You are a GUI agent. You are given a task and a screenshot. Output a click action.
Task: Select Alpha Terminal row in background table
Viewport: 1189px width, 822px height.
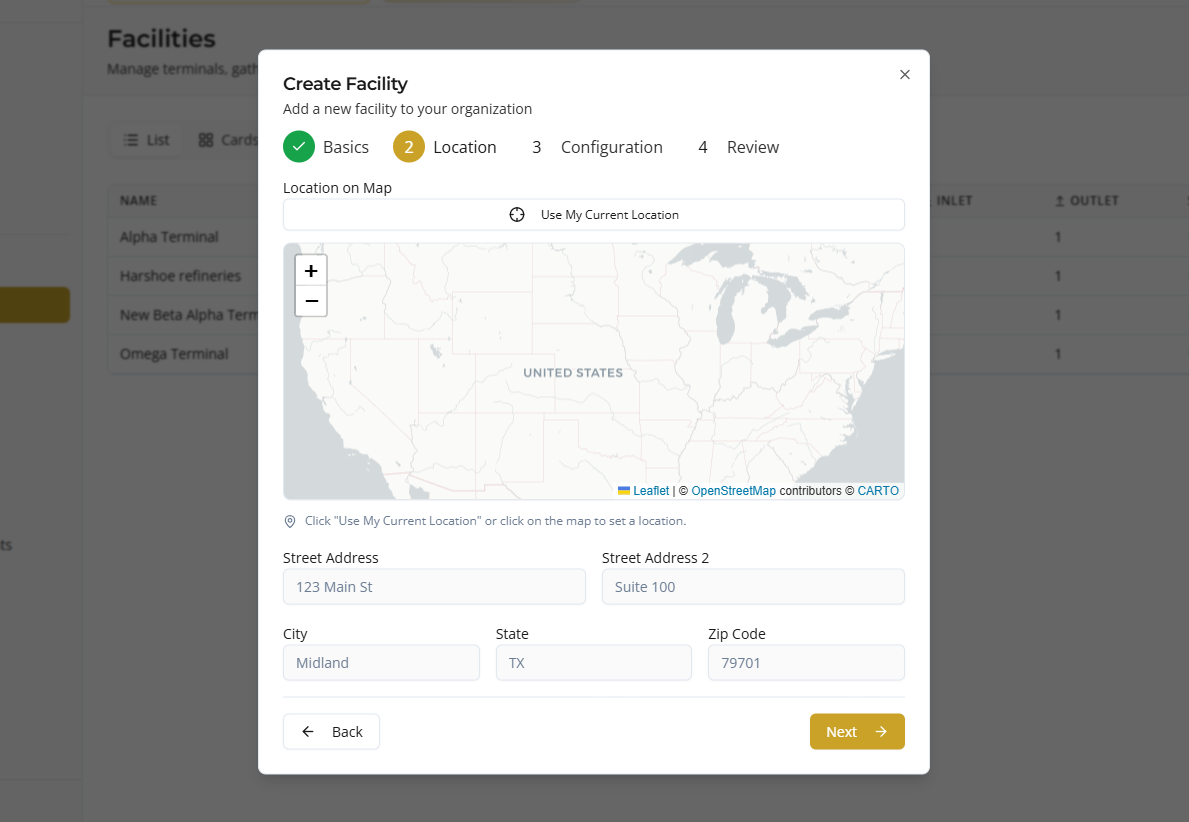point(169,237)
